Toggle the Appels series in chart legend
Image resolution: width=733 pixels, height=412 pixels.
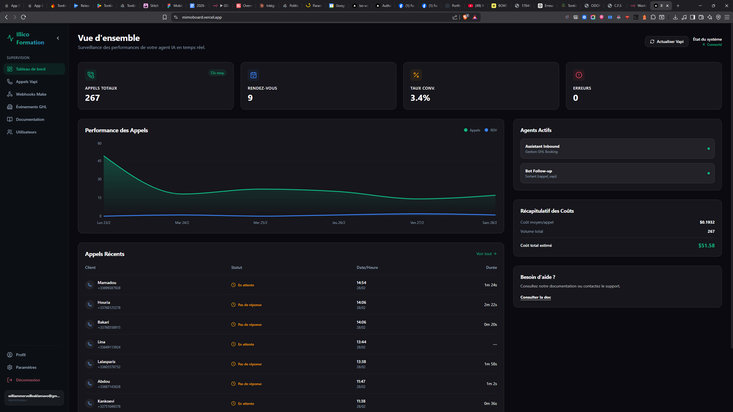472,130
